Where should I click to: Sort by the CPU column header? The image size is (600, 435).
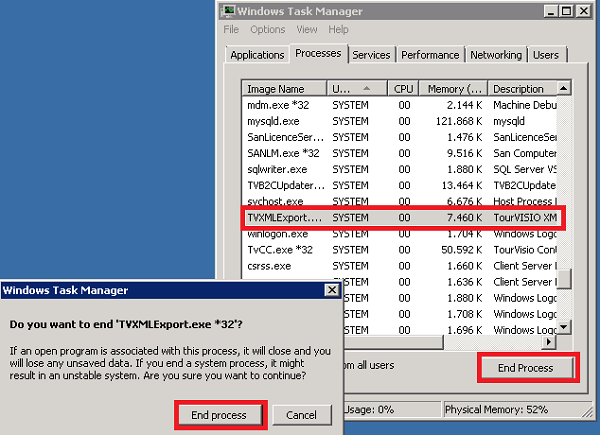[402, 89]
